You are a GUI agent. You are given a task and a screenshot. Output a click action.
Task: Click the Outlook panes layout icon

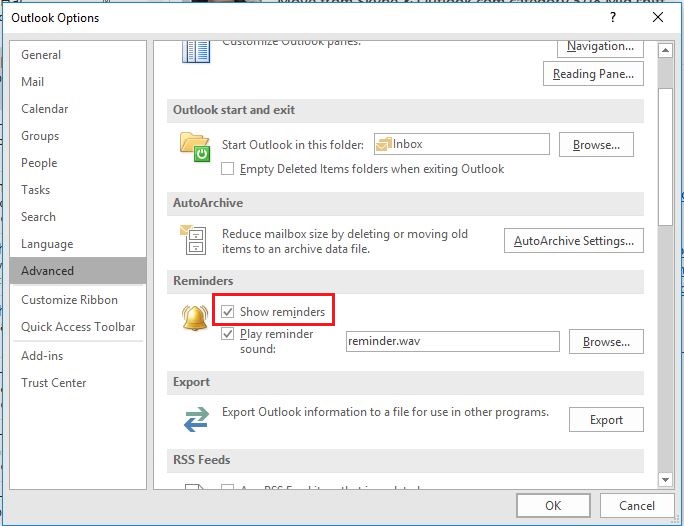click(196, 51)
